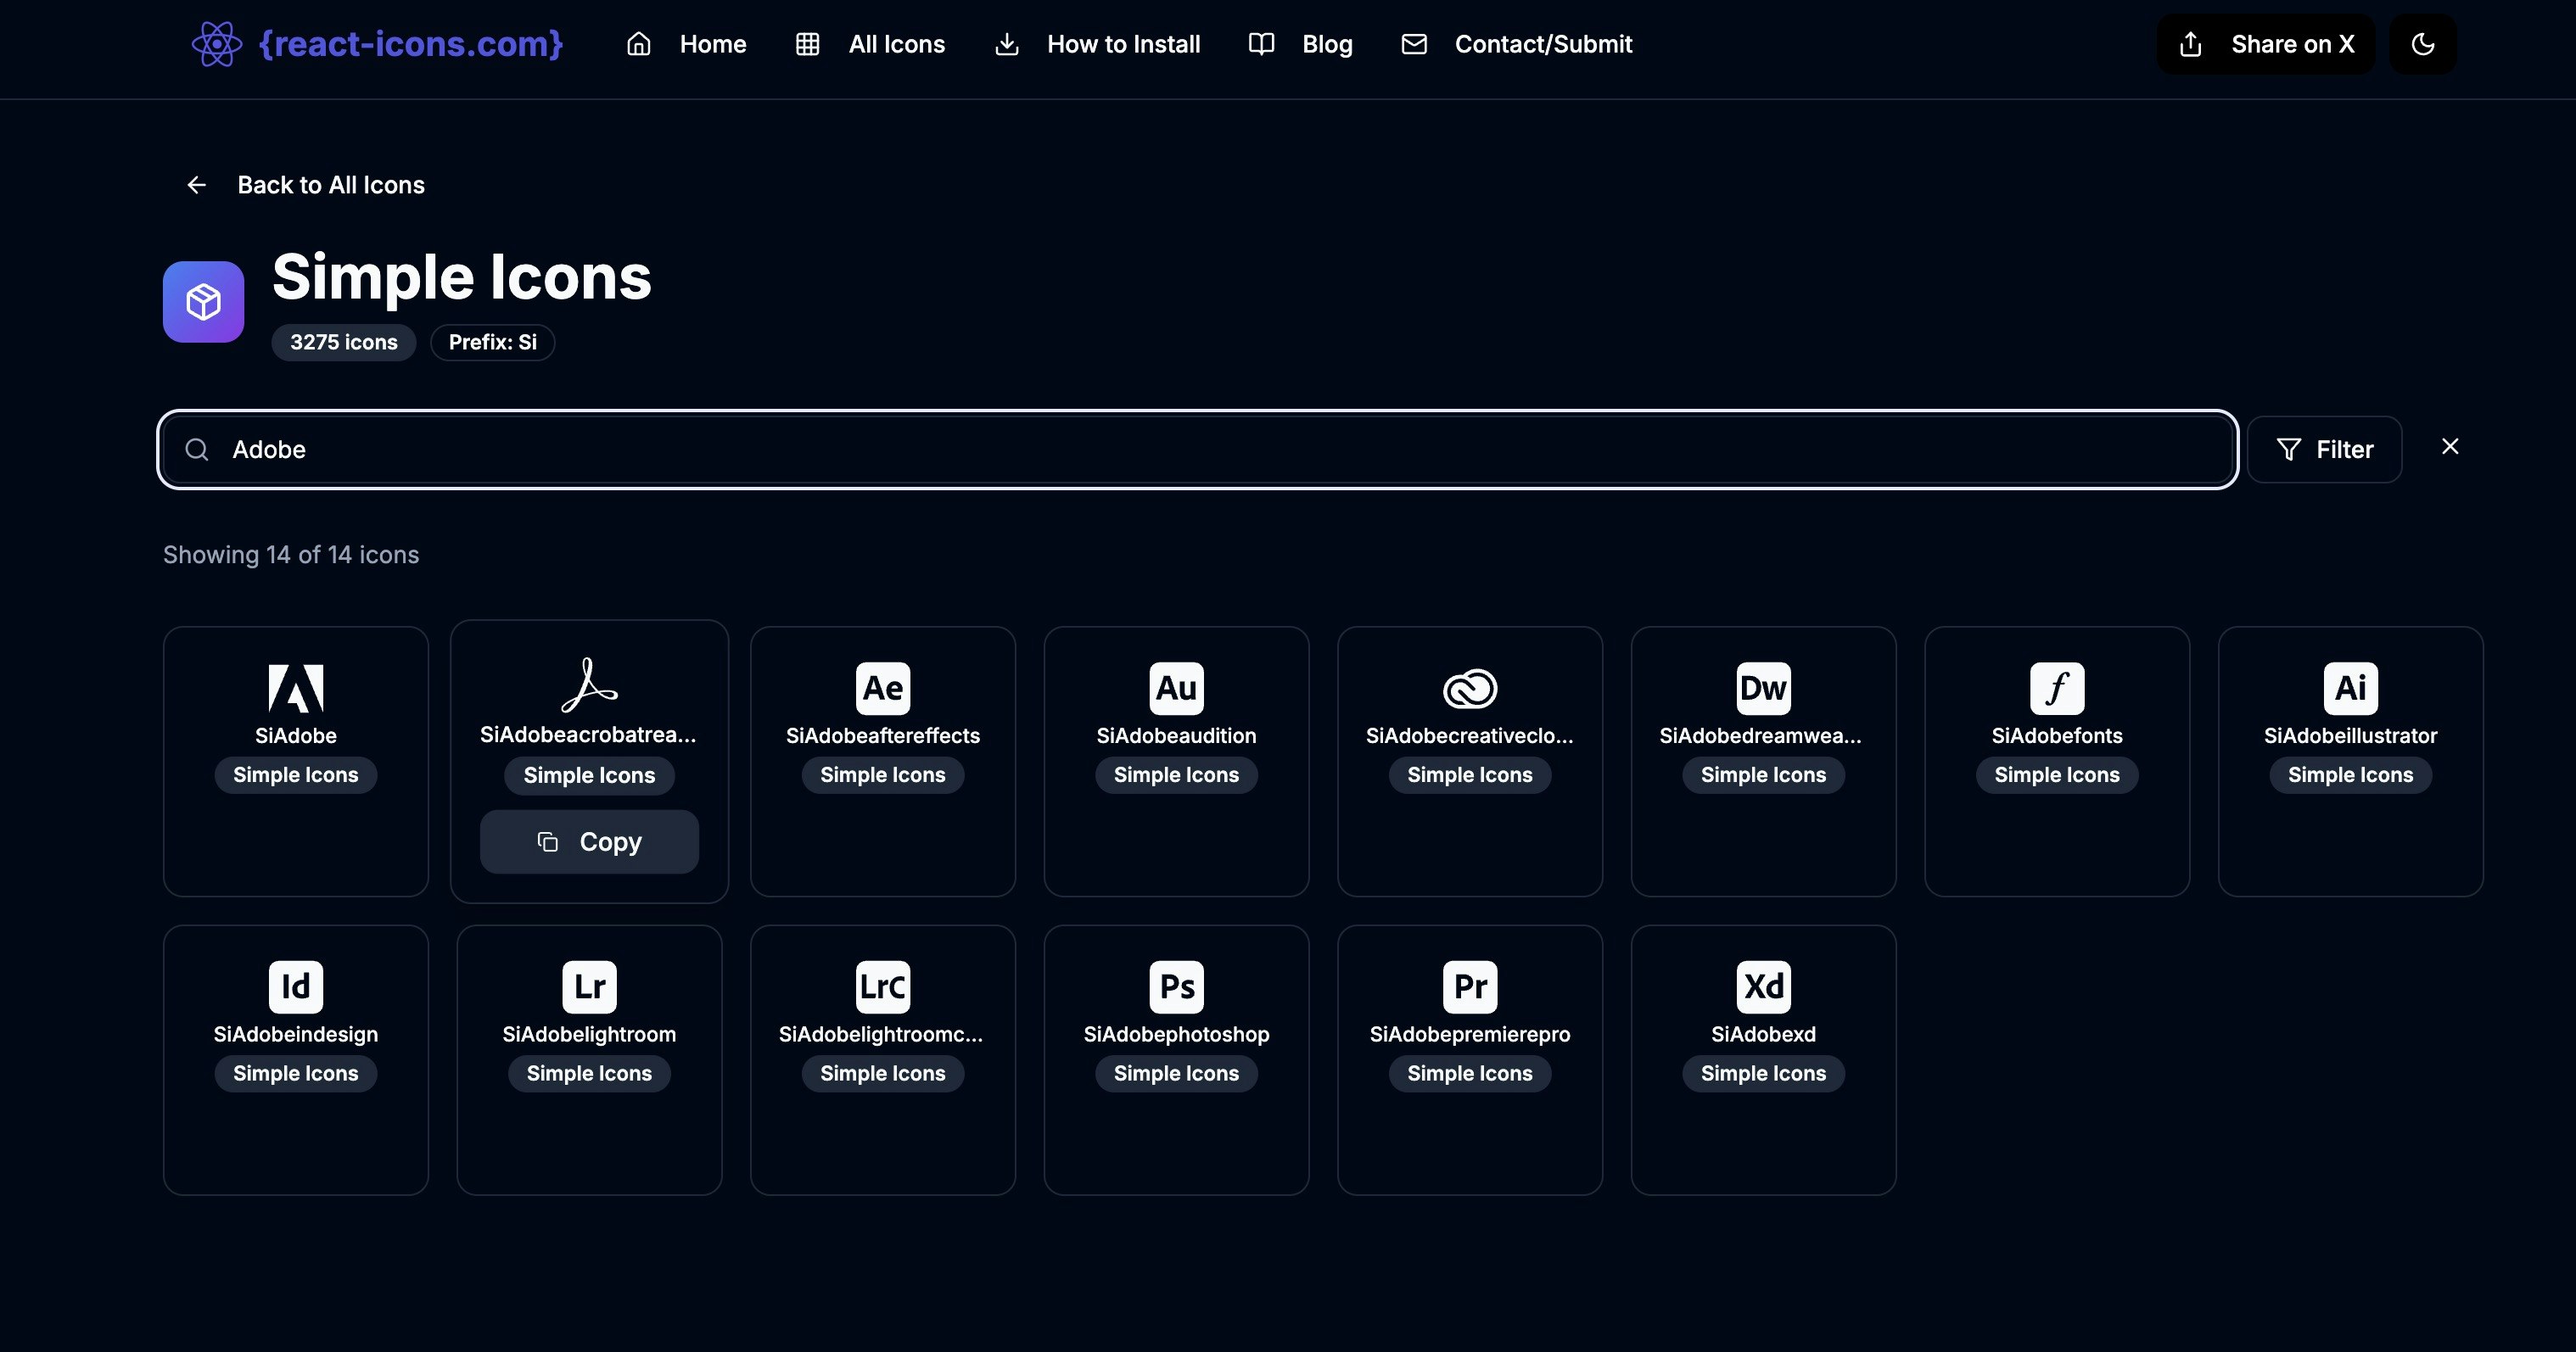Select the Adobe Acrobat Reader icon
The width and height of the screenshot is (2576, 1352).
[x=589, y=685]
